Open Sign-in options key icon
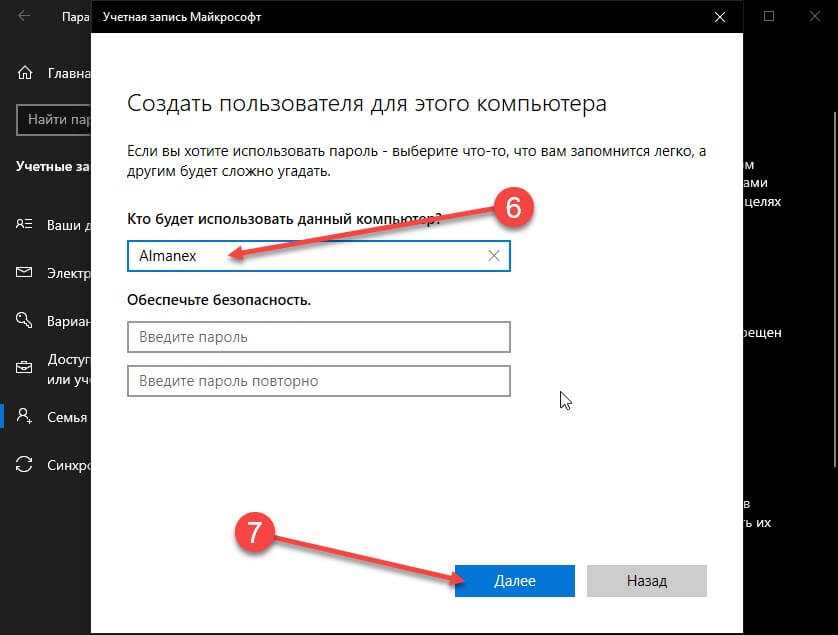 coord(24,320)
